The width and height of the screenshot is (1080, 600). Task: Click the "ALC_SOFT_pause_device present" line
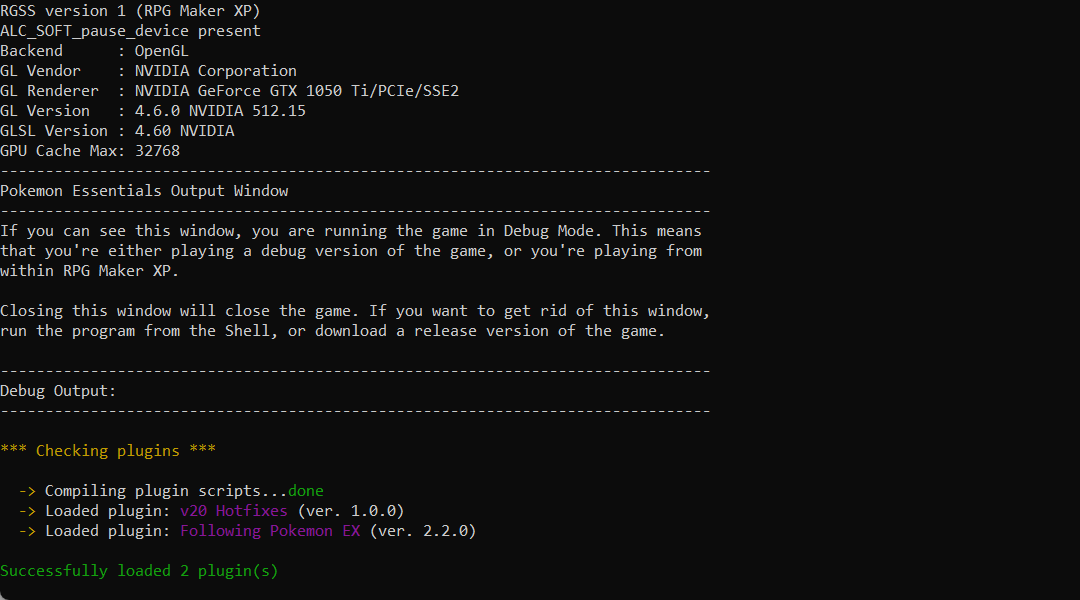130,31
